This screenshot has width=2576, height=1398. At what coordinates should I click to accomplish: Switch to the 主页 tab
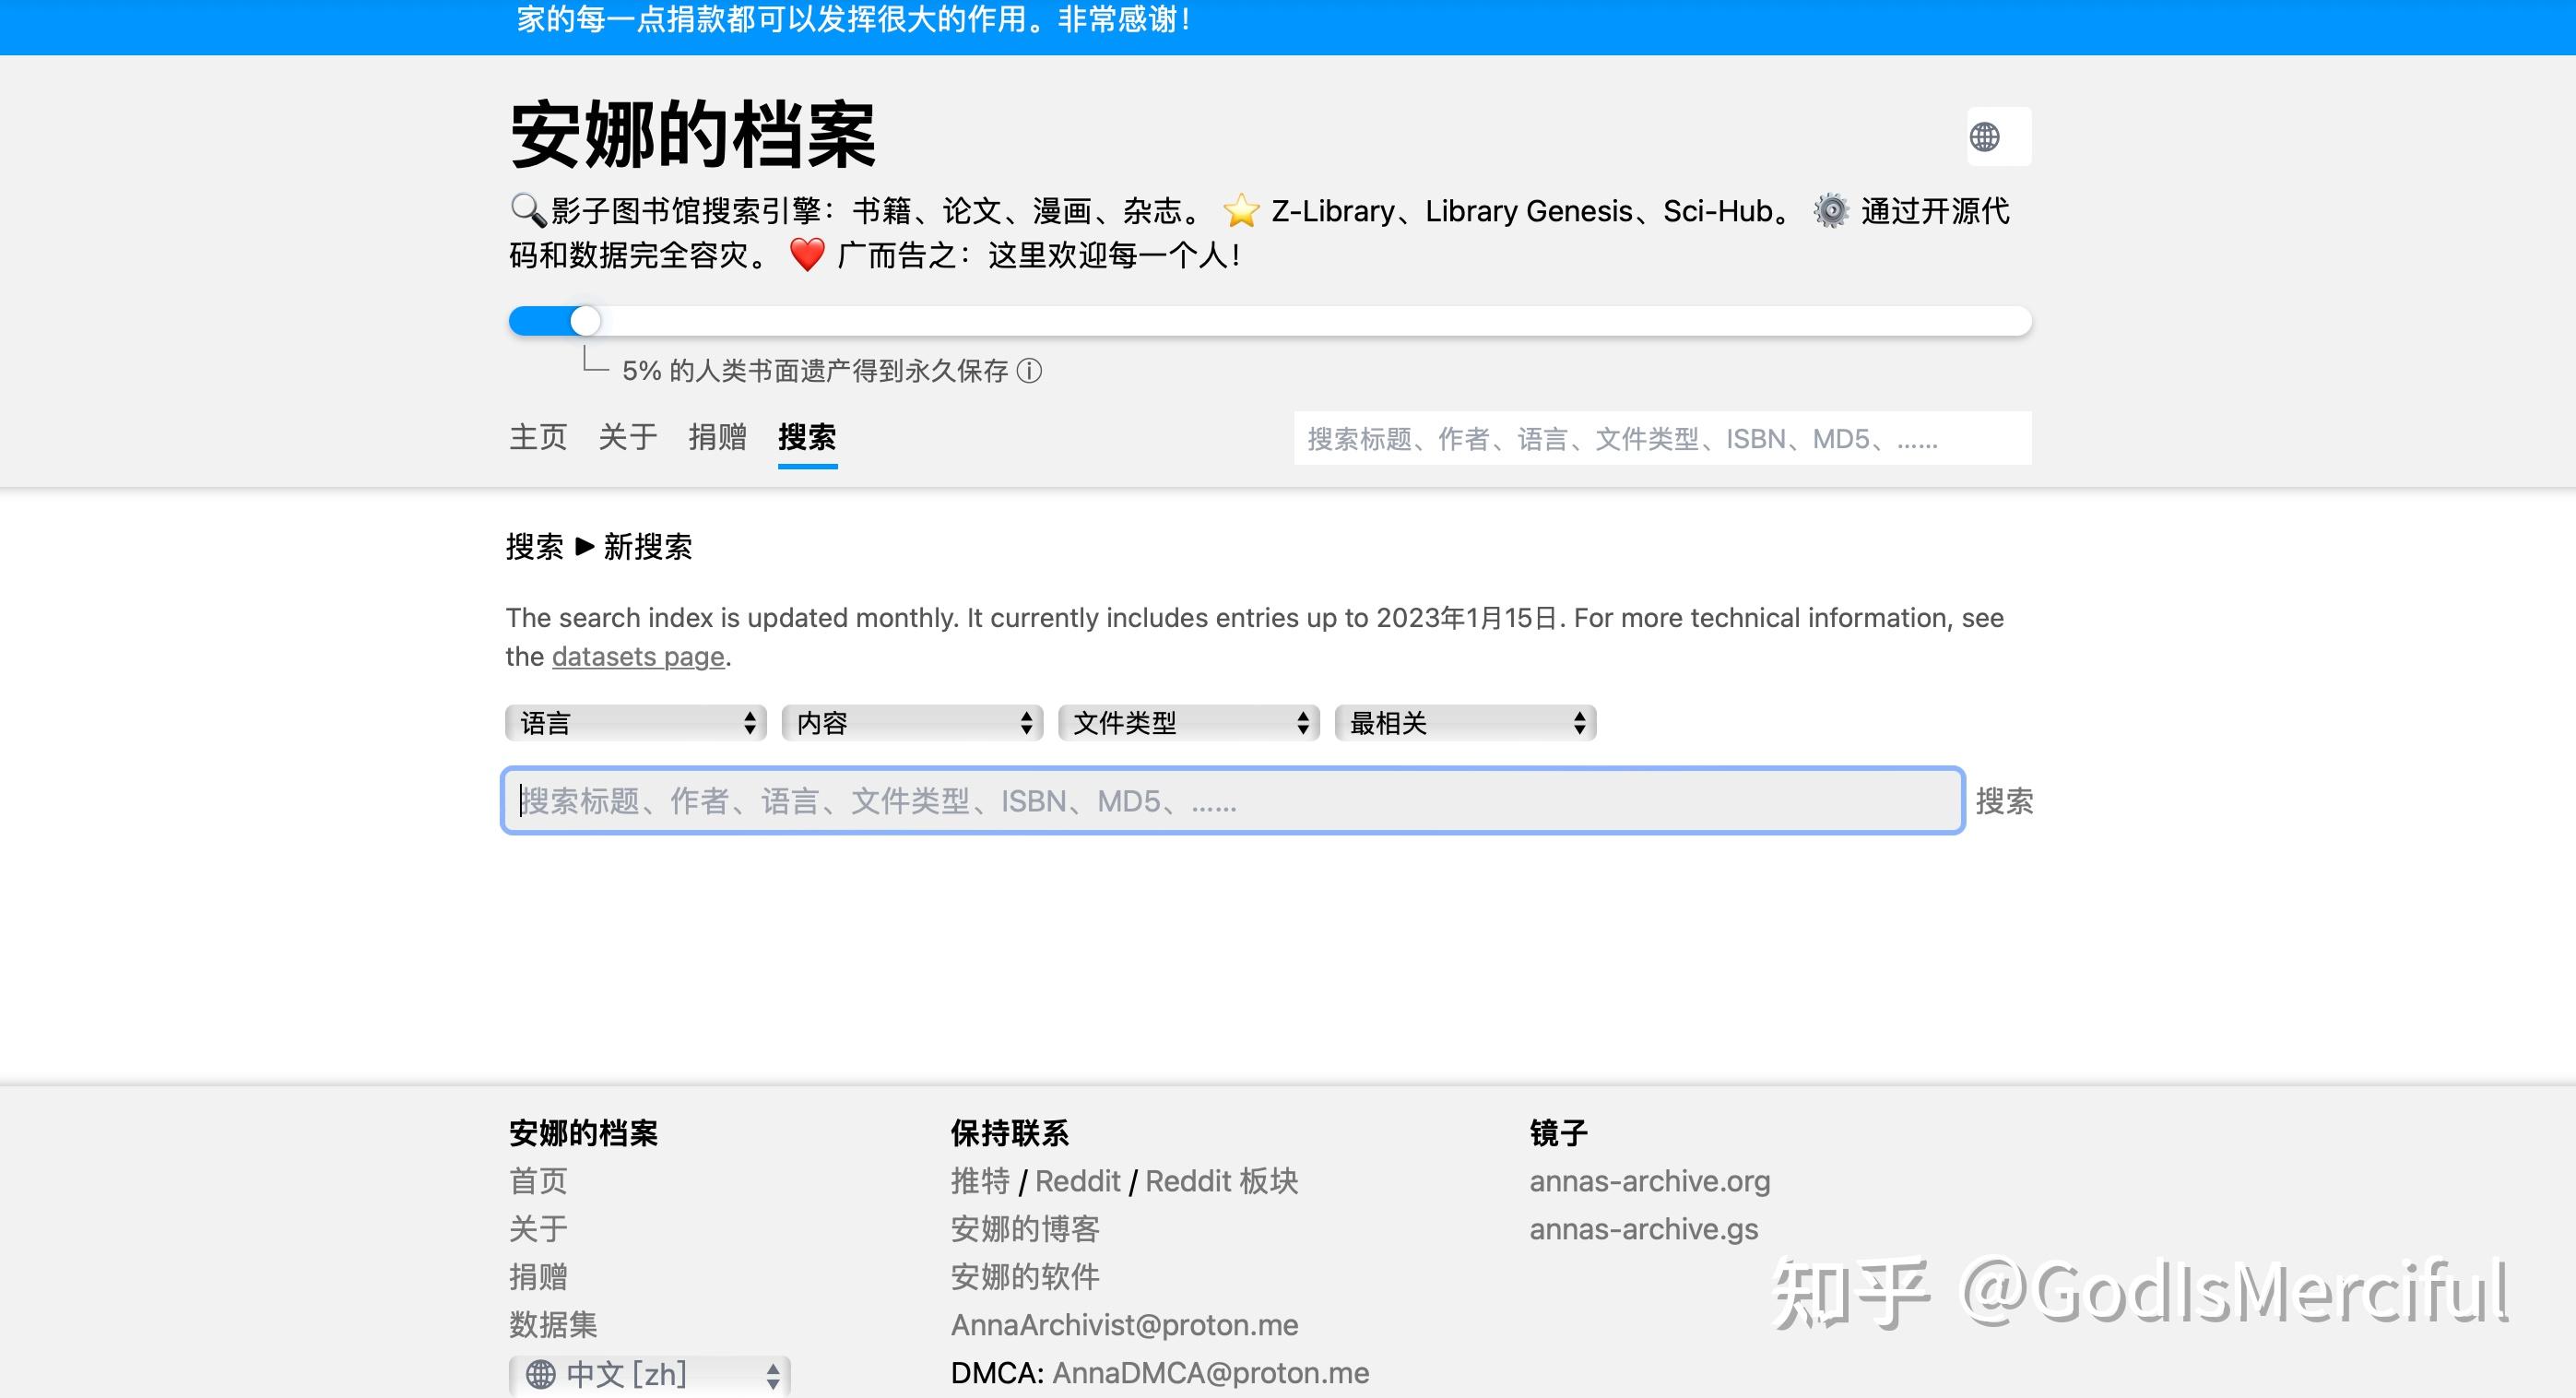538,437
